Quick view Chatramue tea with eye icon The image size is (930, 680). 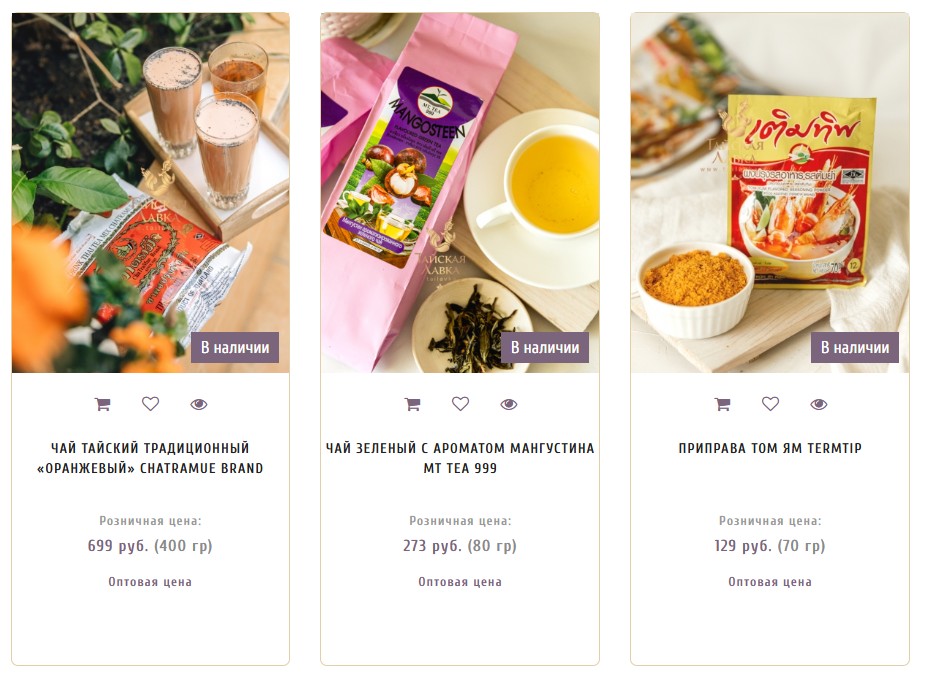[x=199, y=405]
